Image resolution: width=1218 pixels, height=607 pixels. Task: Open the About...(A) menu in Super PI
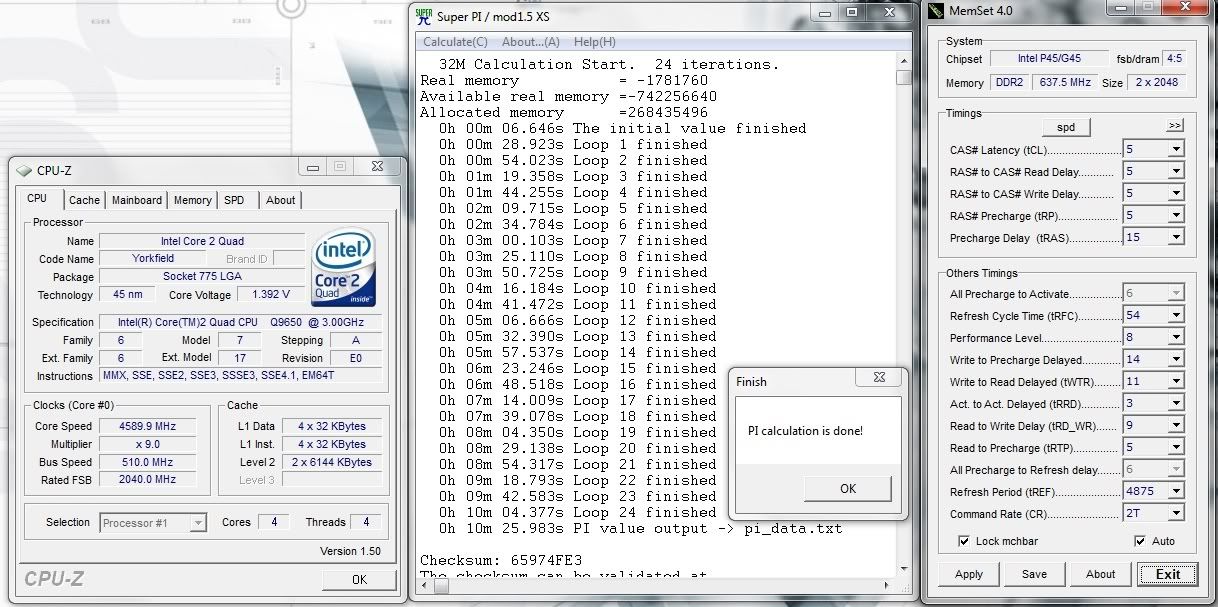coord(531,42)
